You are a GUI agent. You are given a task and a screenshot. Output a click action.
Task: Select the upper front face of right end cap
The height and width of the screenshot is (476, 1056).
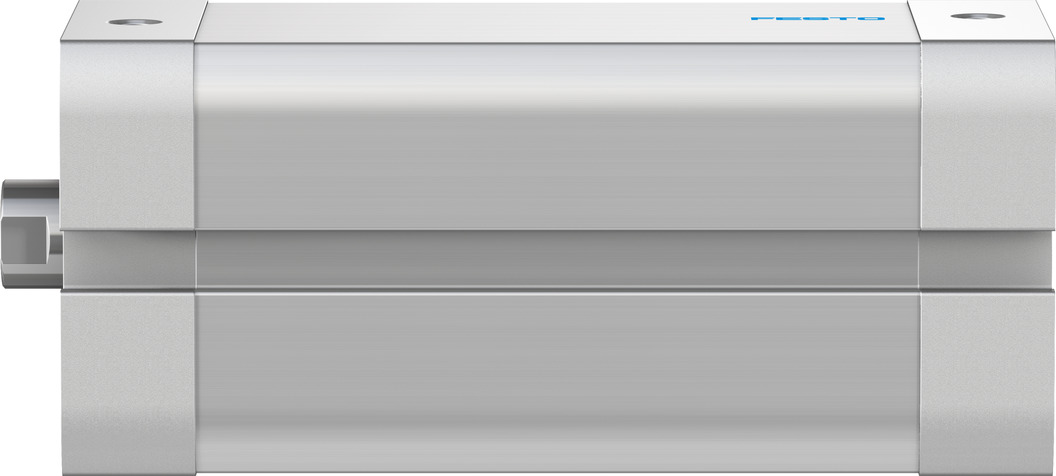coord(987,135)
